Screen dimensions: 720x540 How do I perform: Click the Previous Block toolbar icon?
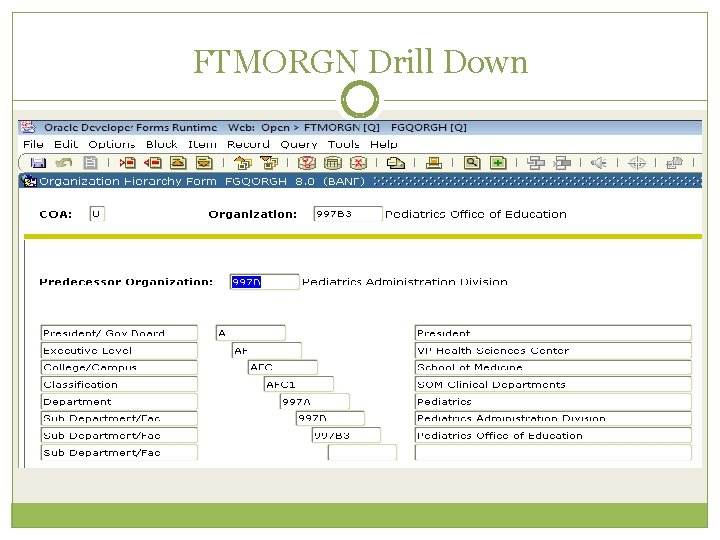click(x=243, y=163)
